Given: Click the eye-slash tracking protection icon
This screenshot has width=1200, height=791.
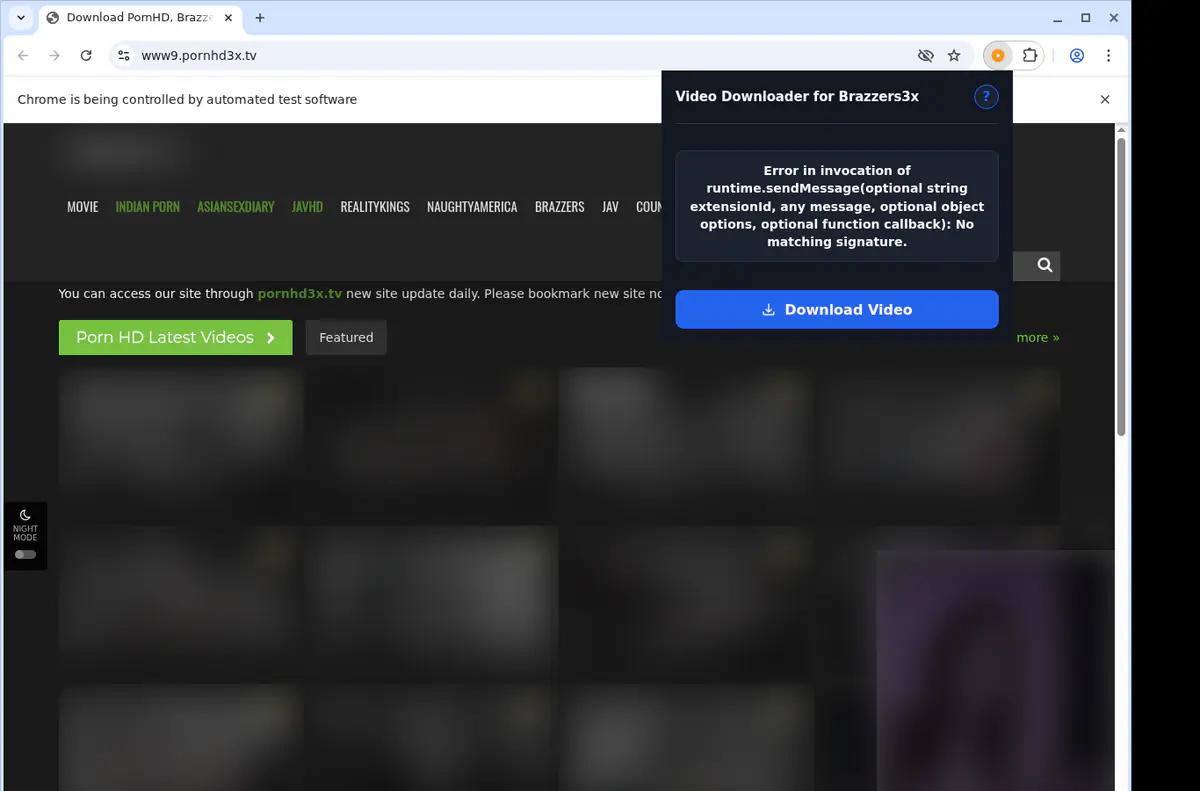Looking at the screenshot, I should pos(925,56).
